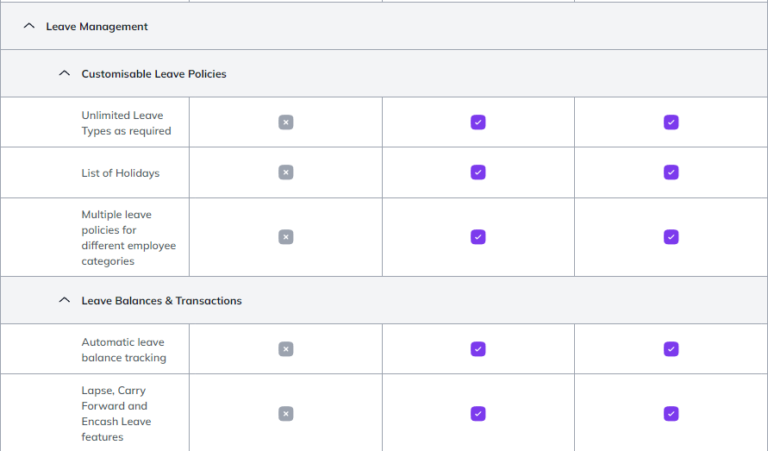Click the Leave Balances & Transactions heading text
The image size is (768, 451).
[161, 300]
